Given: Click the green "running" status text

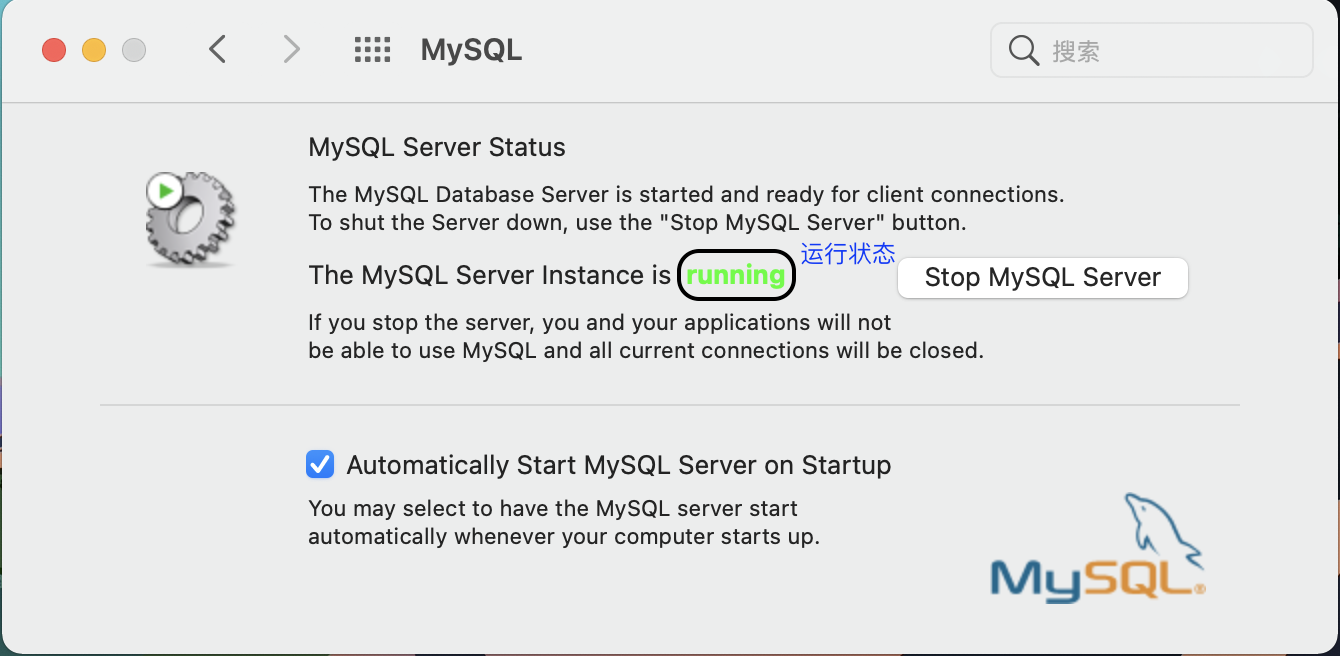Looking at the screenshot, I should pos(736,276).
